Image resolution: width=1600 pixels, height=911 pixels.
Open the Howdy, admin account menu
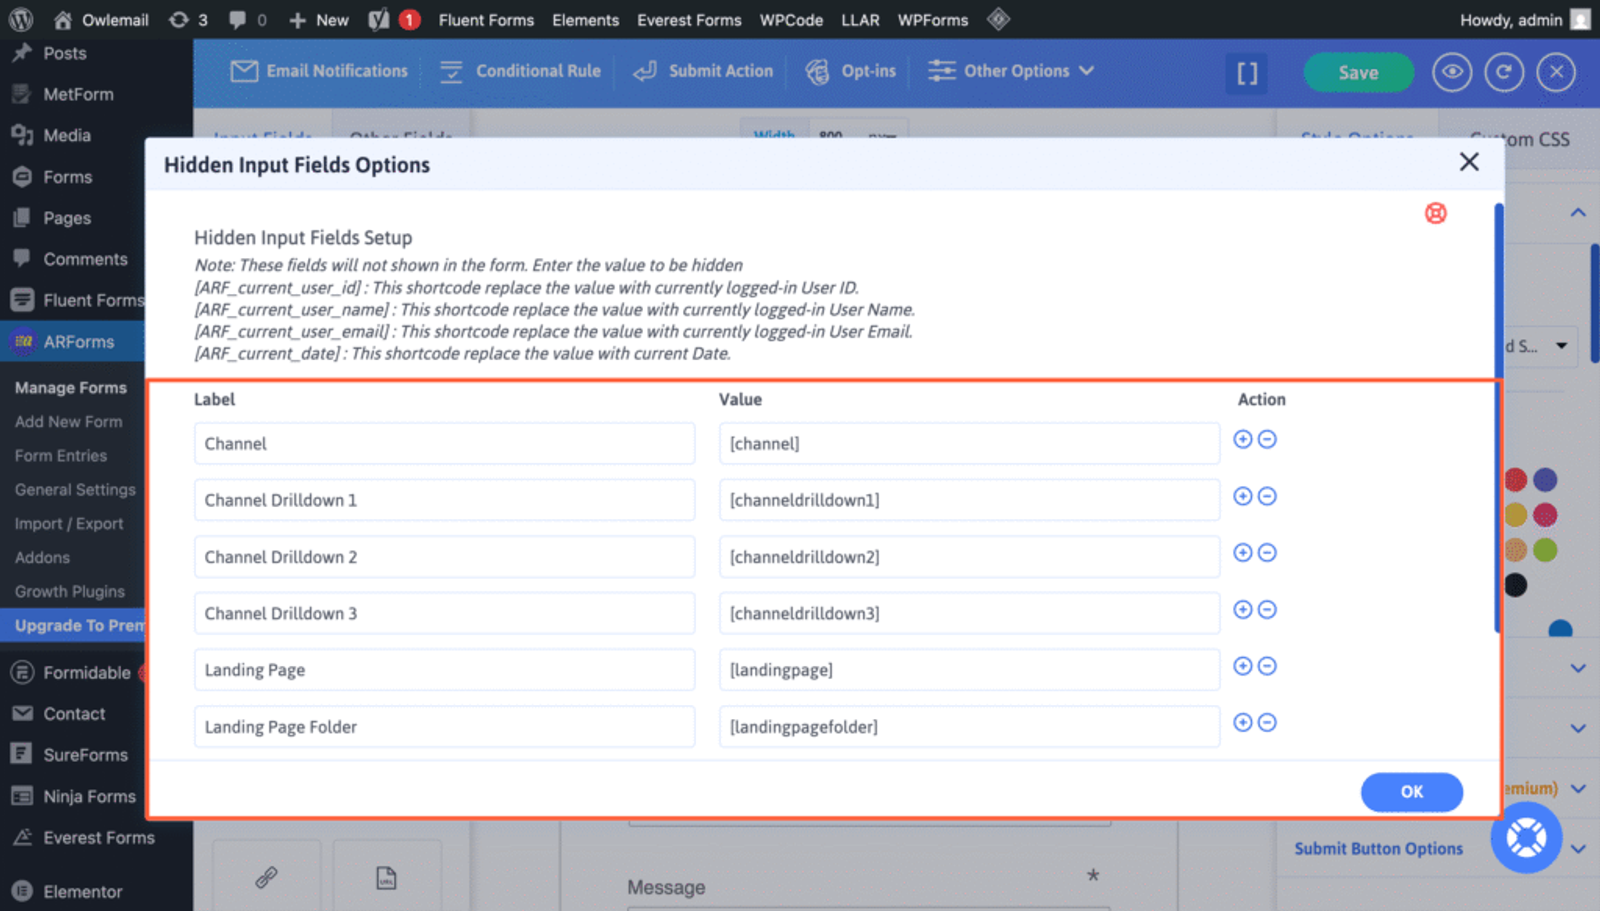(x=1524, y=20)
